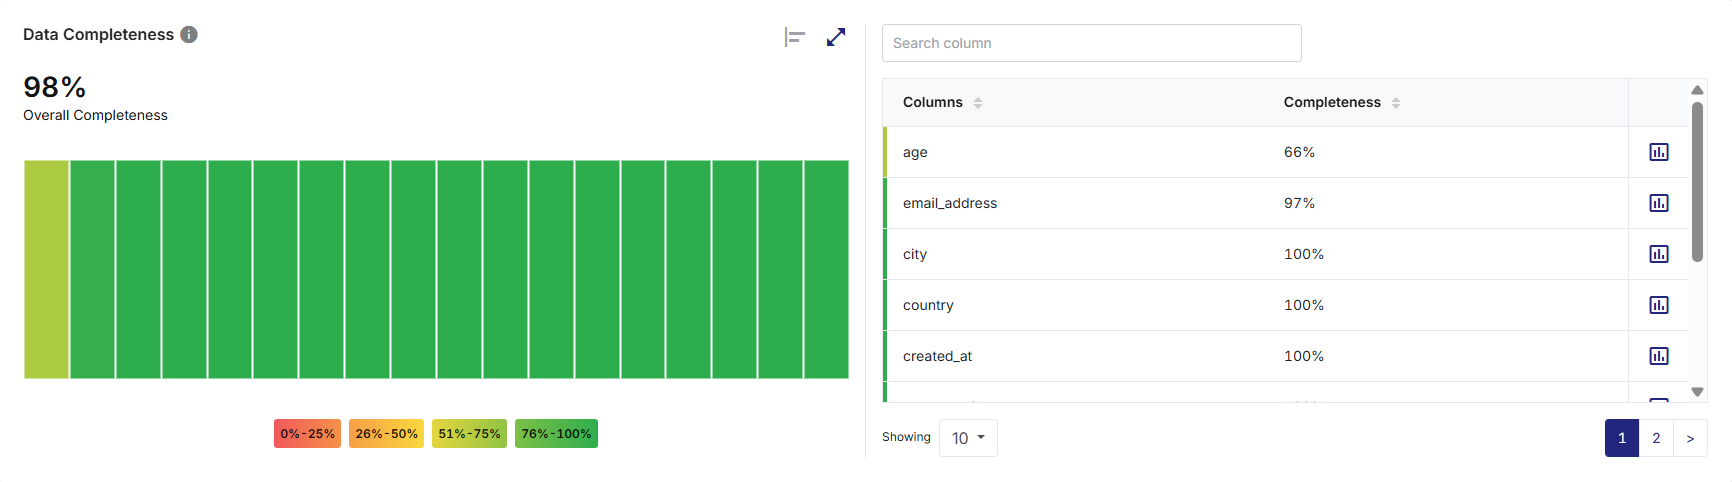This screenshot has height=482, width=1732.
Task: Open the Showing 10 rows dropdown
Action: pyautogui.click(x=968, y=438)
